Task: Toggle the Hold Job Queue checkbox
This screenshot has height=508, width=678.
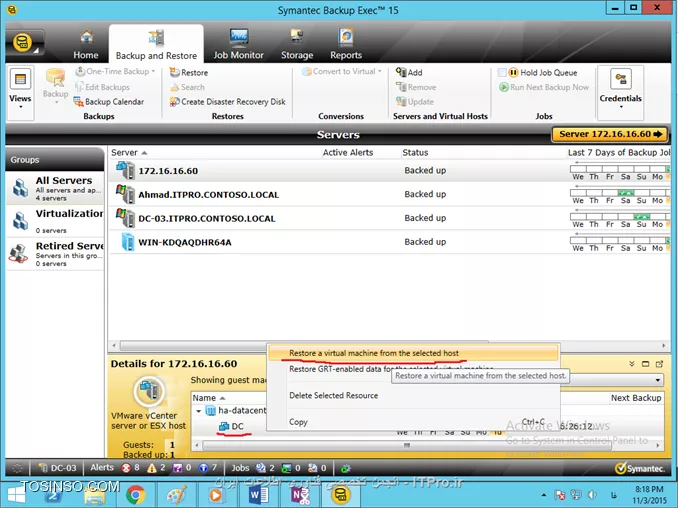Action: [x=502, y=73]
